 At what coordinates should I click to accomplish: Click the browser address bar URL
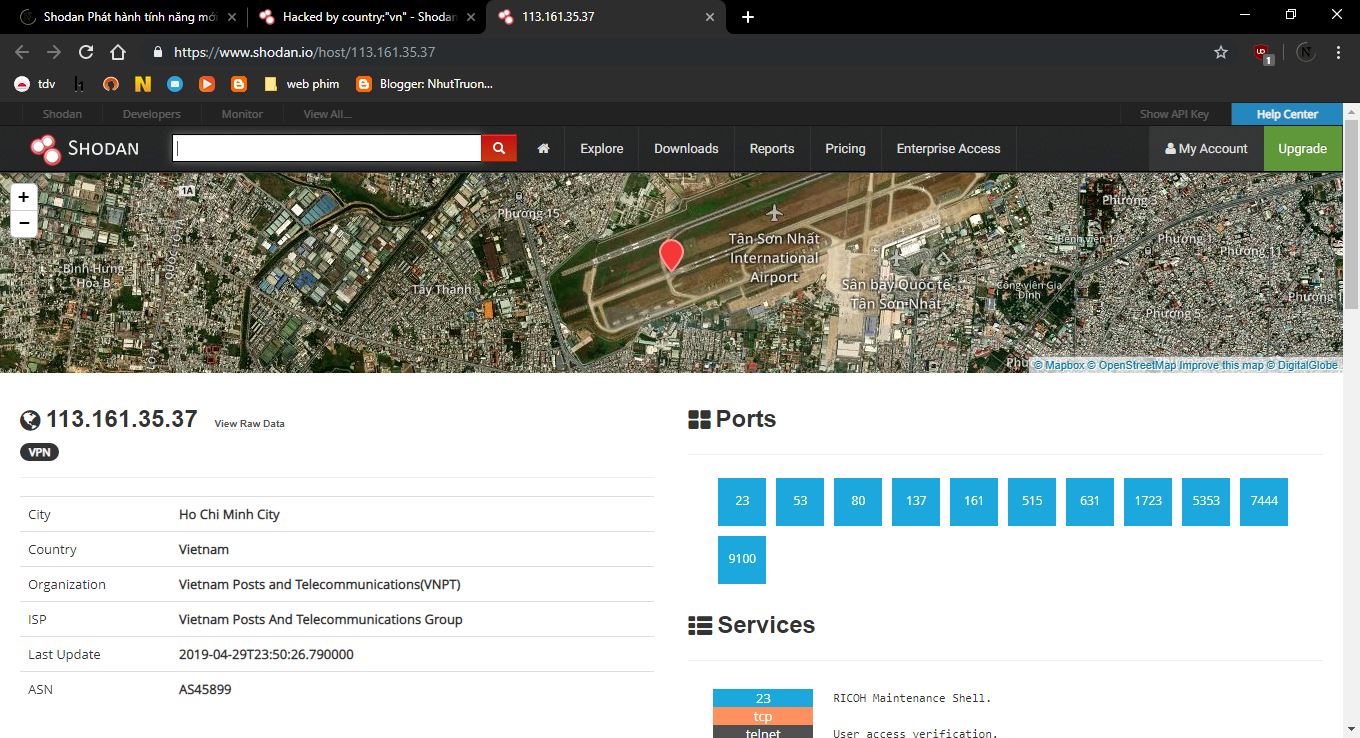pos(304,52)
